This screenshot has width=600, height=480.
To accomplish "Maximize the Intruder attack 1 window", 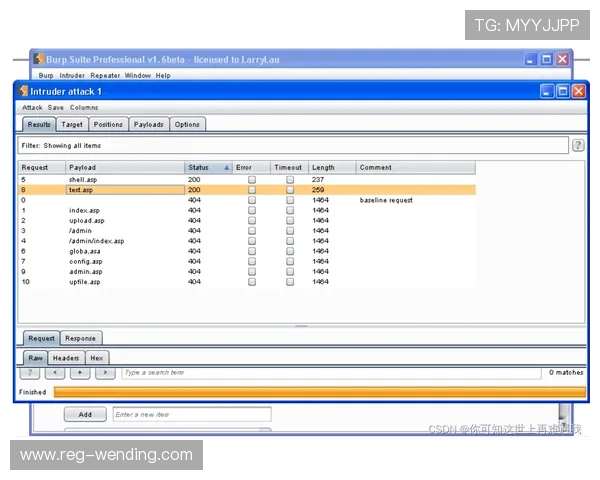I will pos(563,91).
